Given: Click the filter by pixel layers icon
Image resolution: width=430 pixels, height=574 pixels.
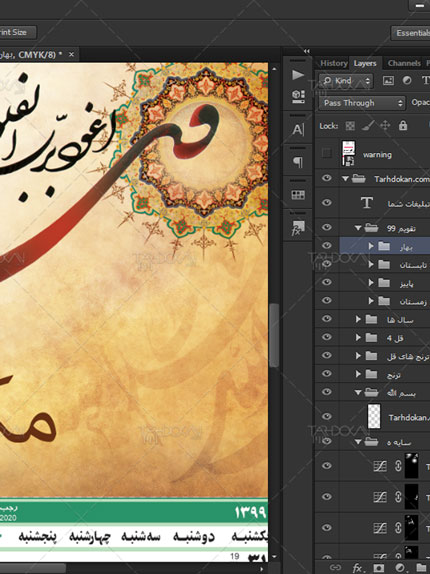Looking at the screenshot, I should (x=388, y=81).
